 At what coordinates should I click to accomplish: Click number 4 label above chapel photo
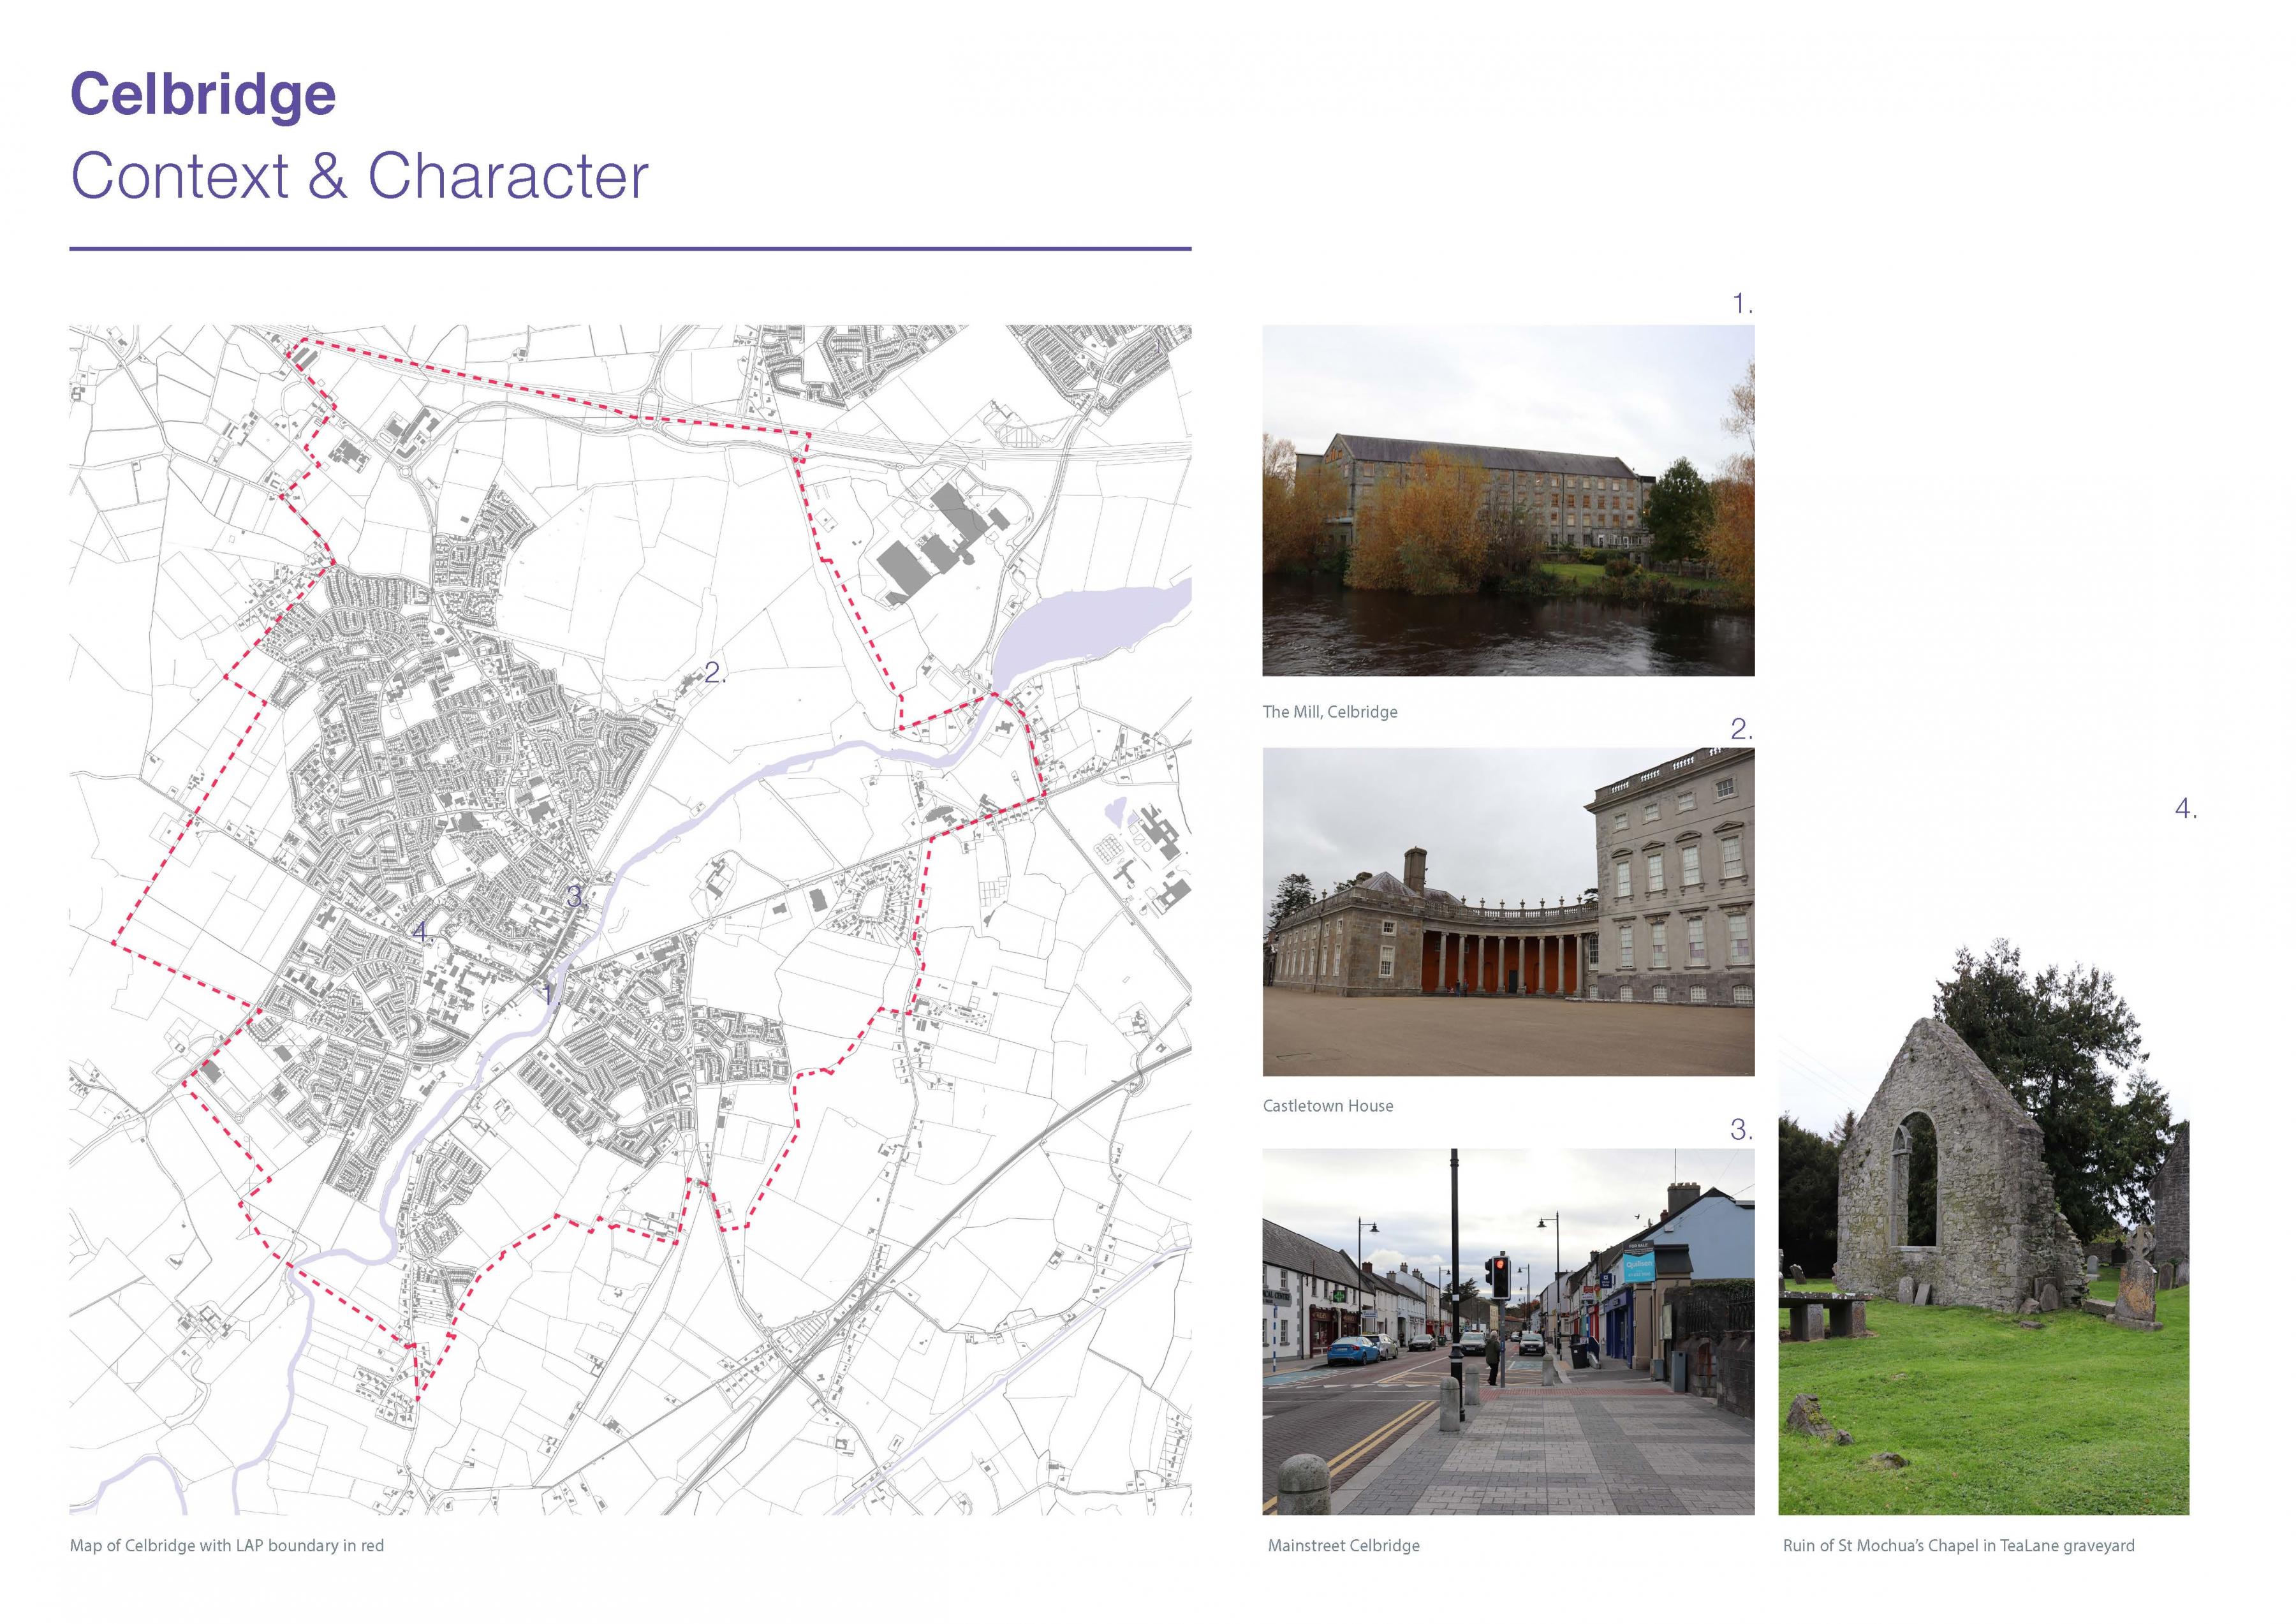pos(2185,809)
